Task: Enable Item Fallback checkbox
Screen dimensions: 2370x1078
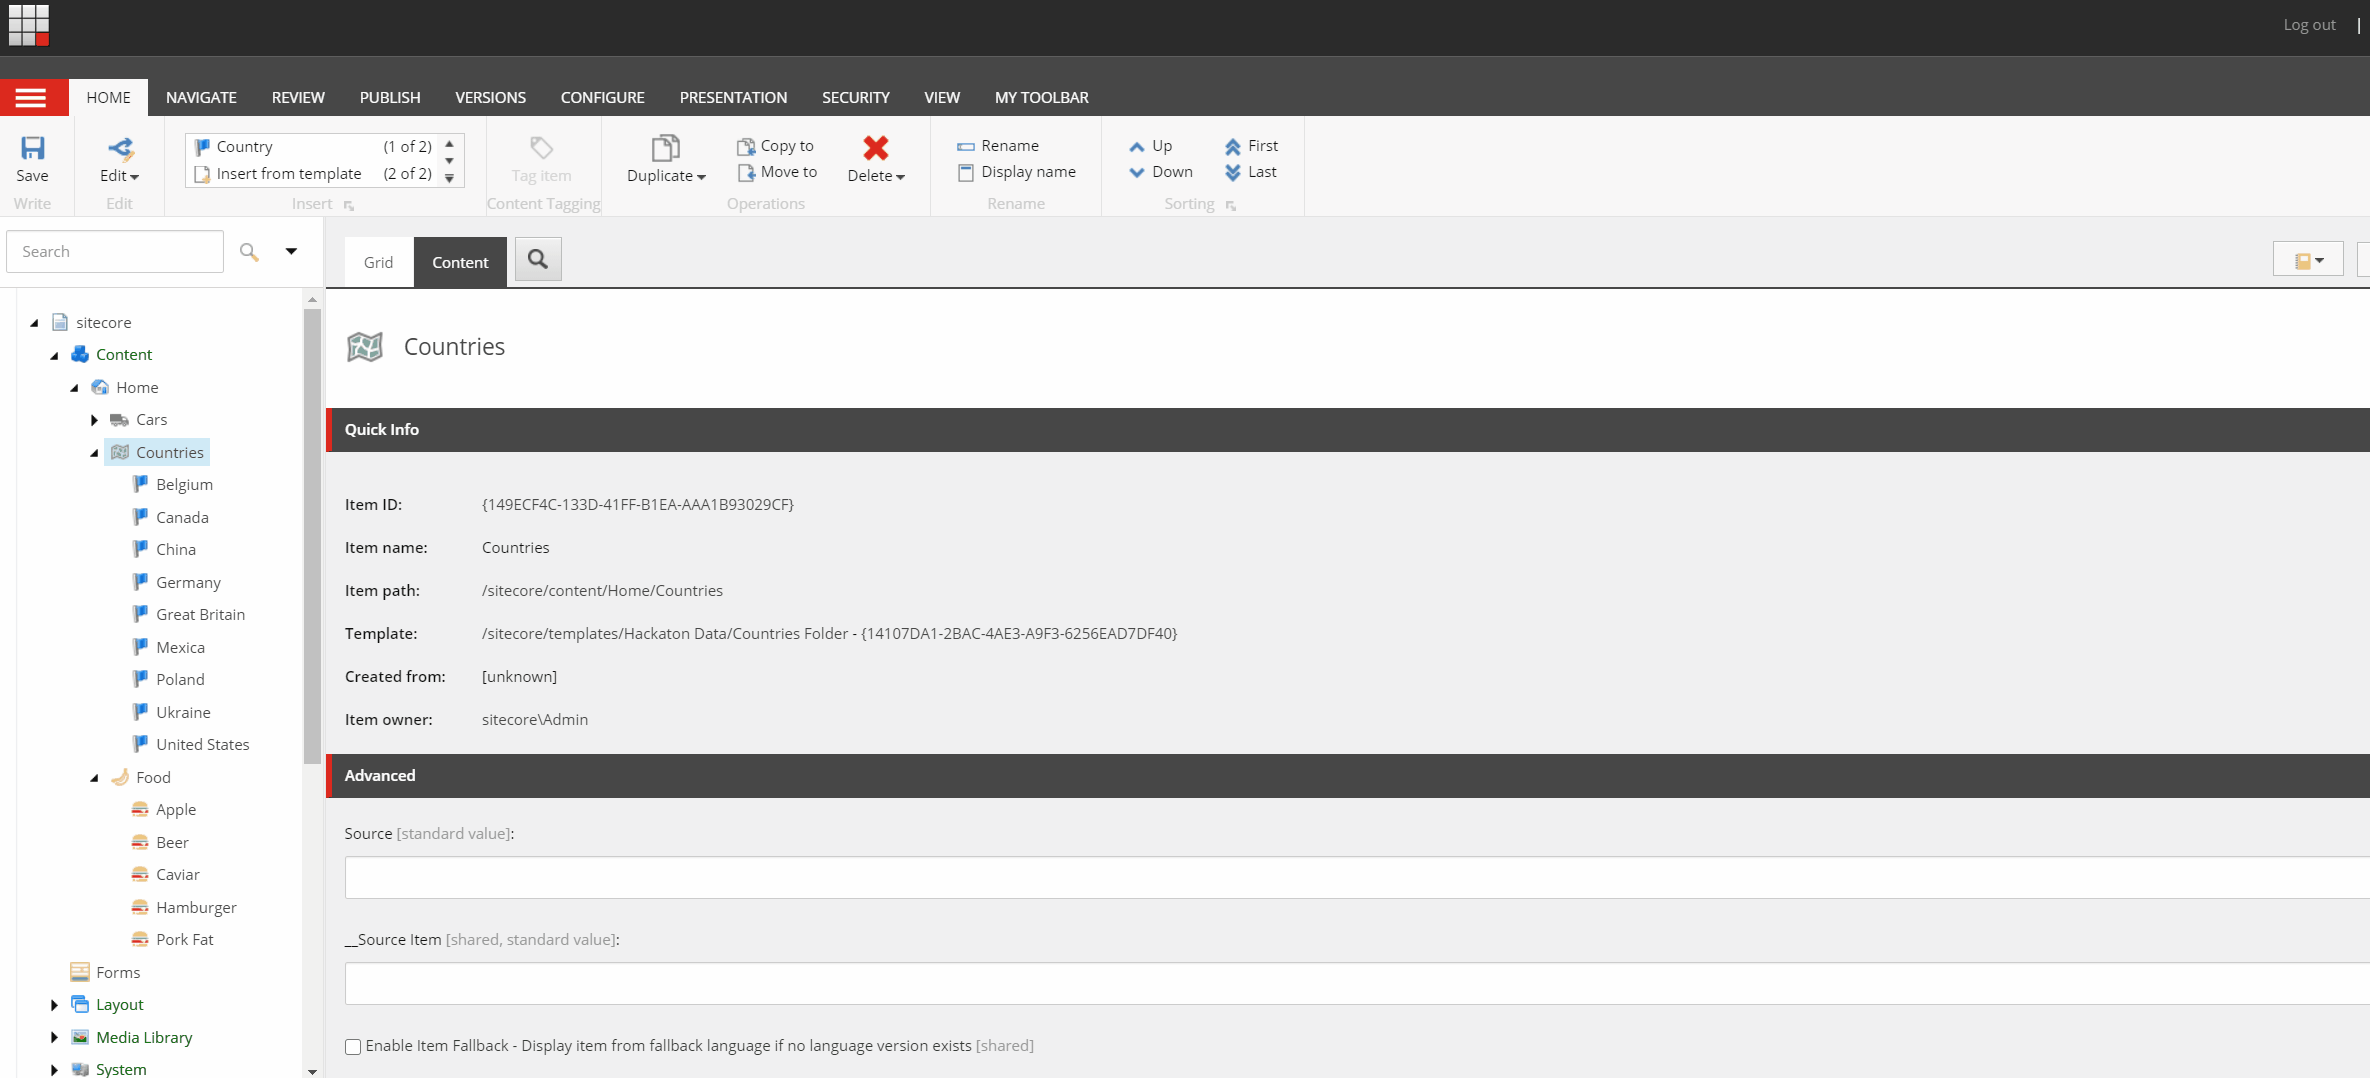Action: click(x=352, y=1046)
